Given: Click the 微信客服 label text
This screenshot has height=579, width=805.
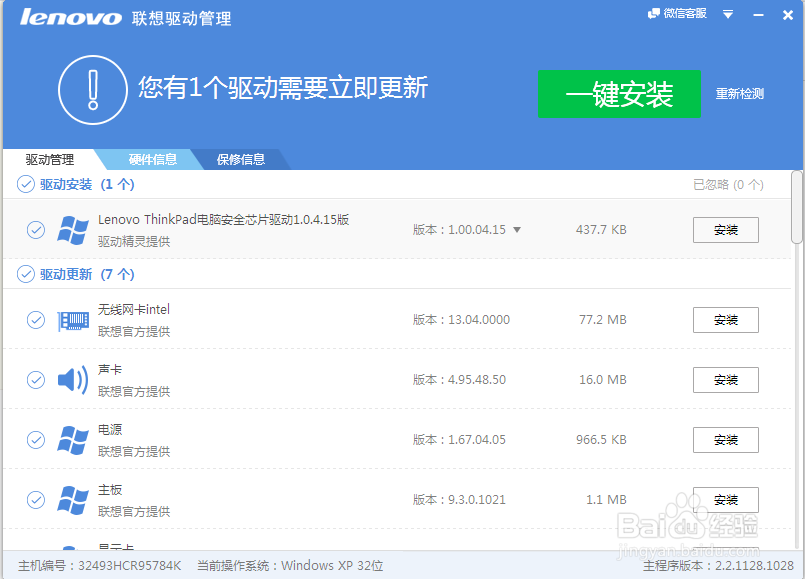Looking at the screenshot, I should coord(685,13).
